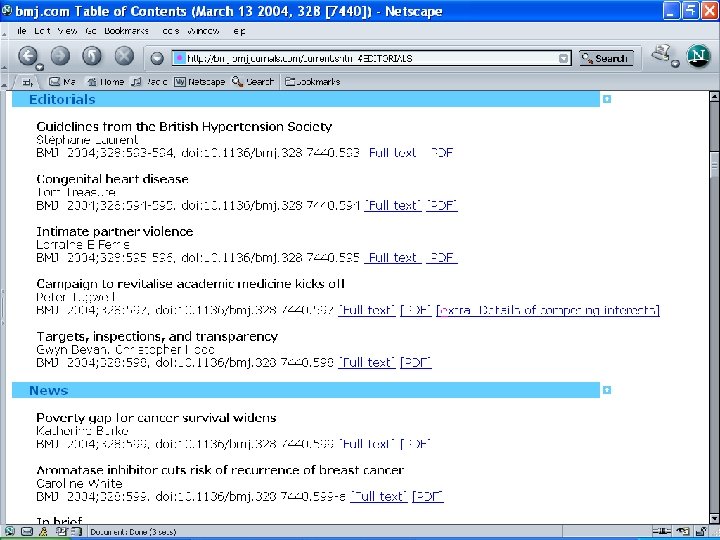720x540 pixels.
Task: Open PDF of Targets, inspections, and transparency
Action: (416, 363)
